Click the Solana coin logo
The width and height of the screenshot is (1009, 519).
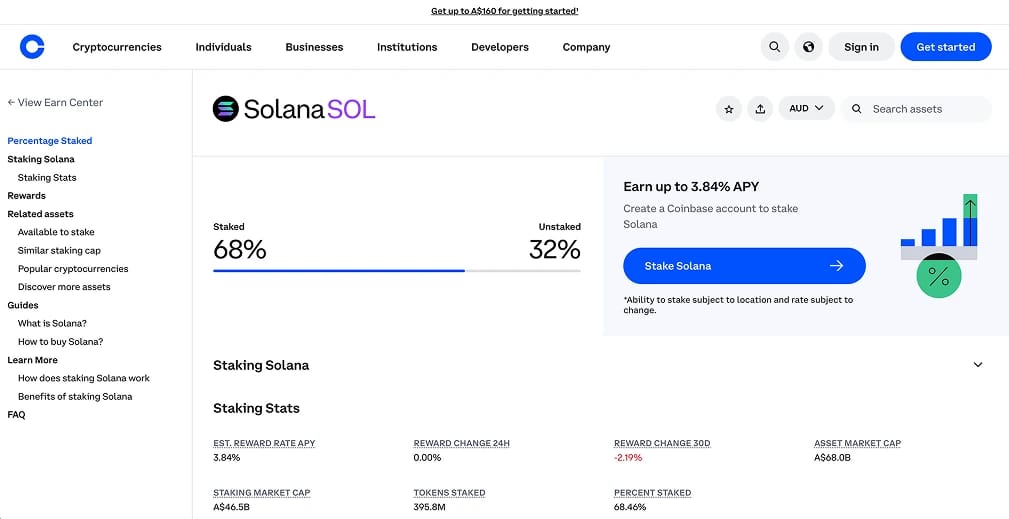pyautogui.click(x=226, y=109)
